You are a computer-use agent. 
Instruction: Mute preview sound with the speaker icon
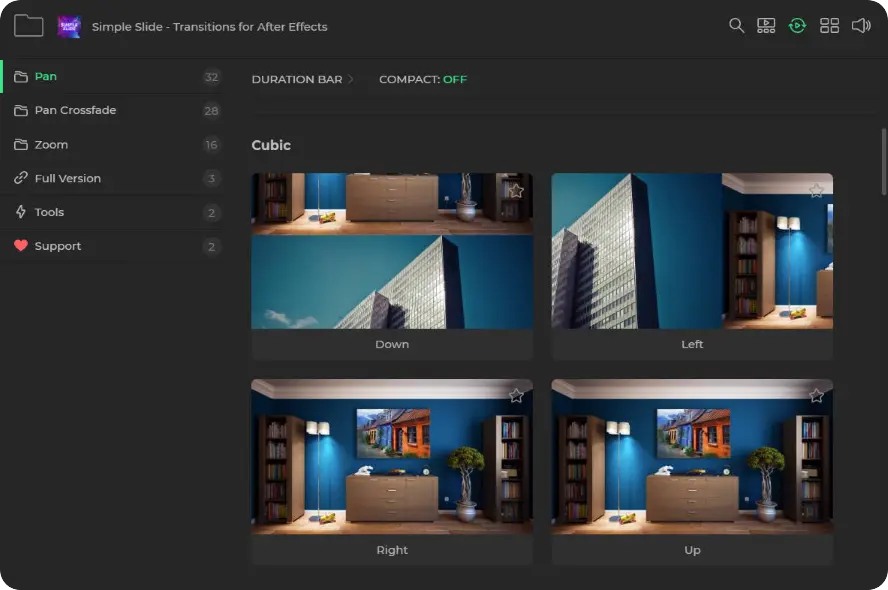860,26
